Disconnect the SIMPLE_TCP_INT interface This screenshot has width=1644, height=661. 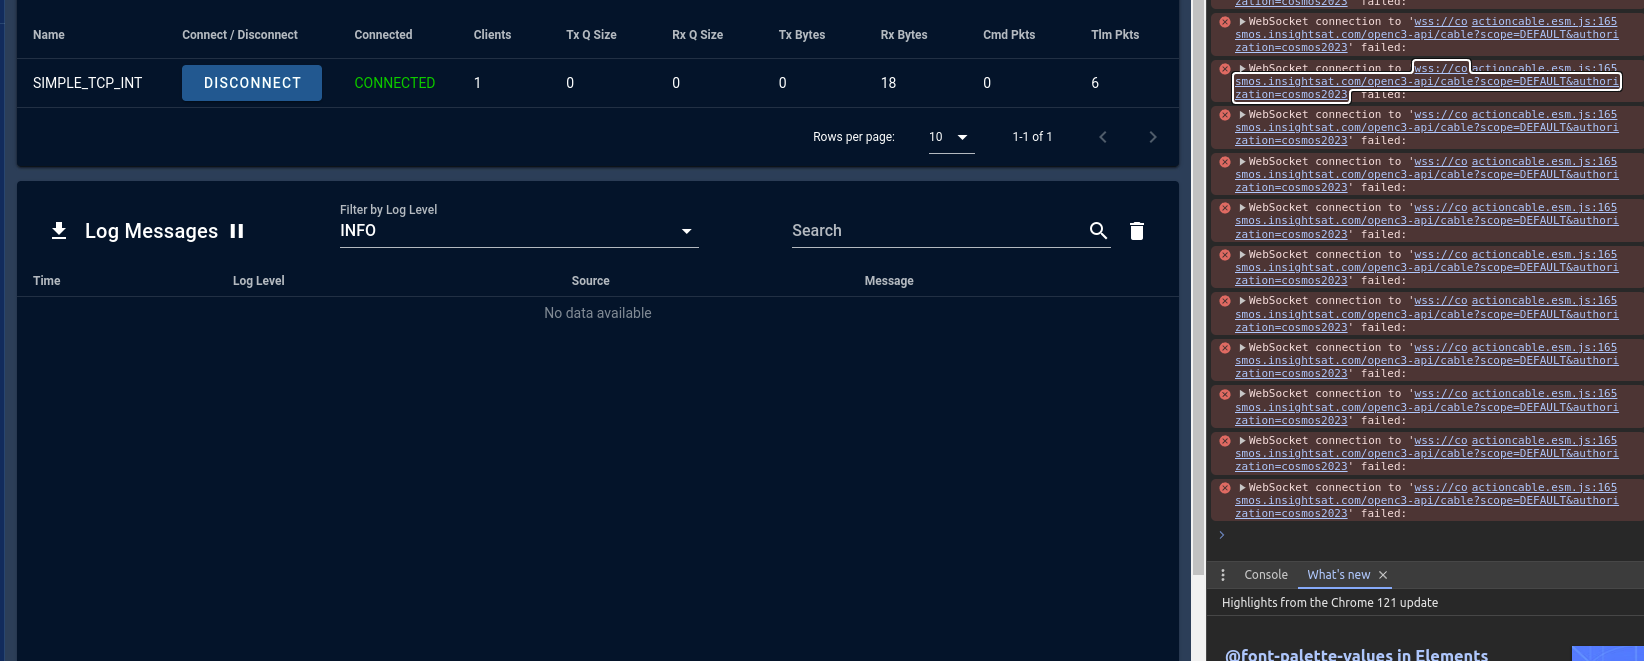pyautogui.click(x=252, y=83)
